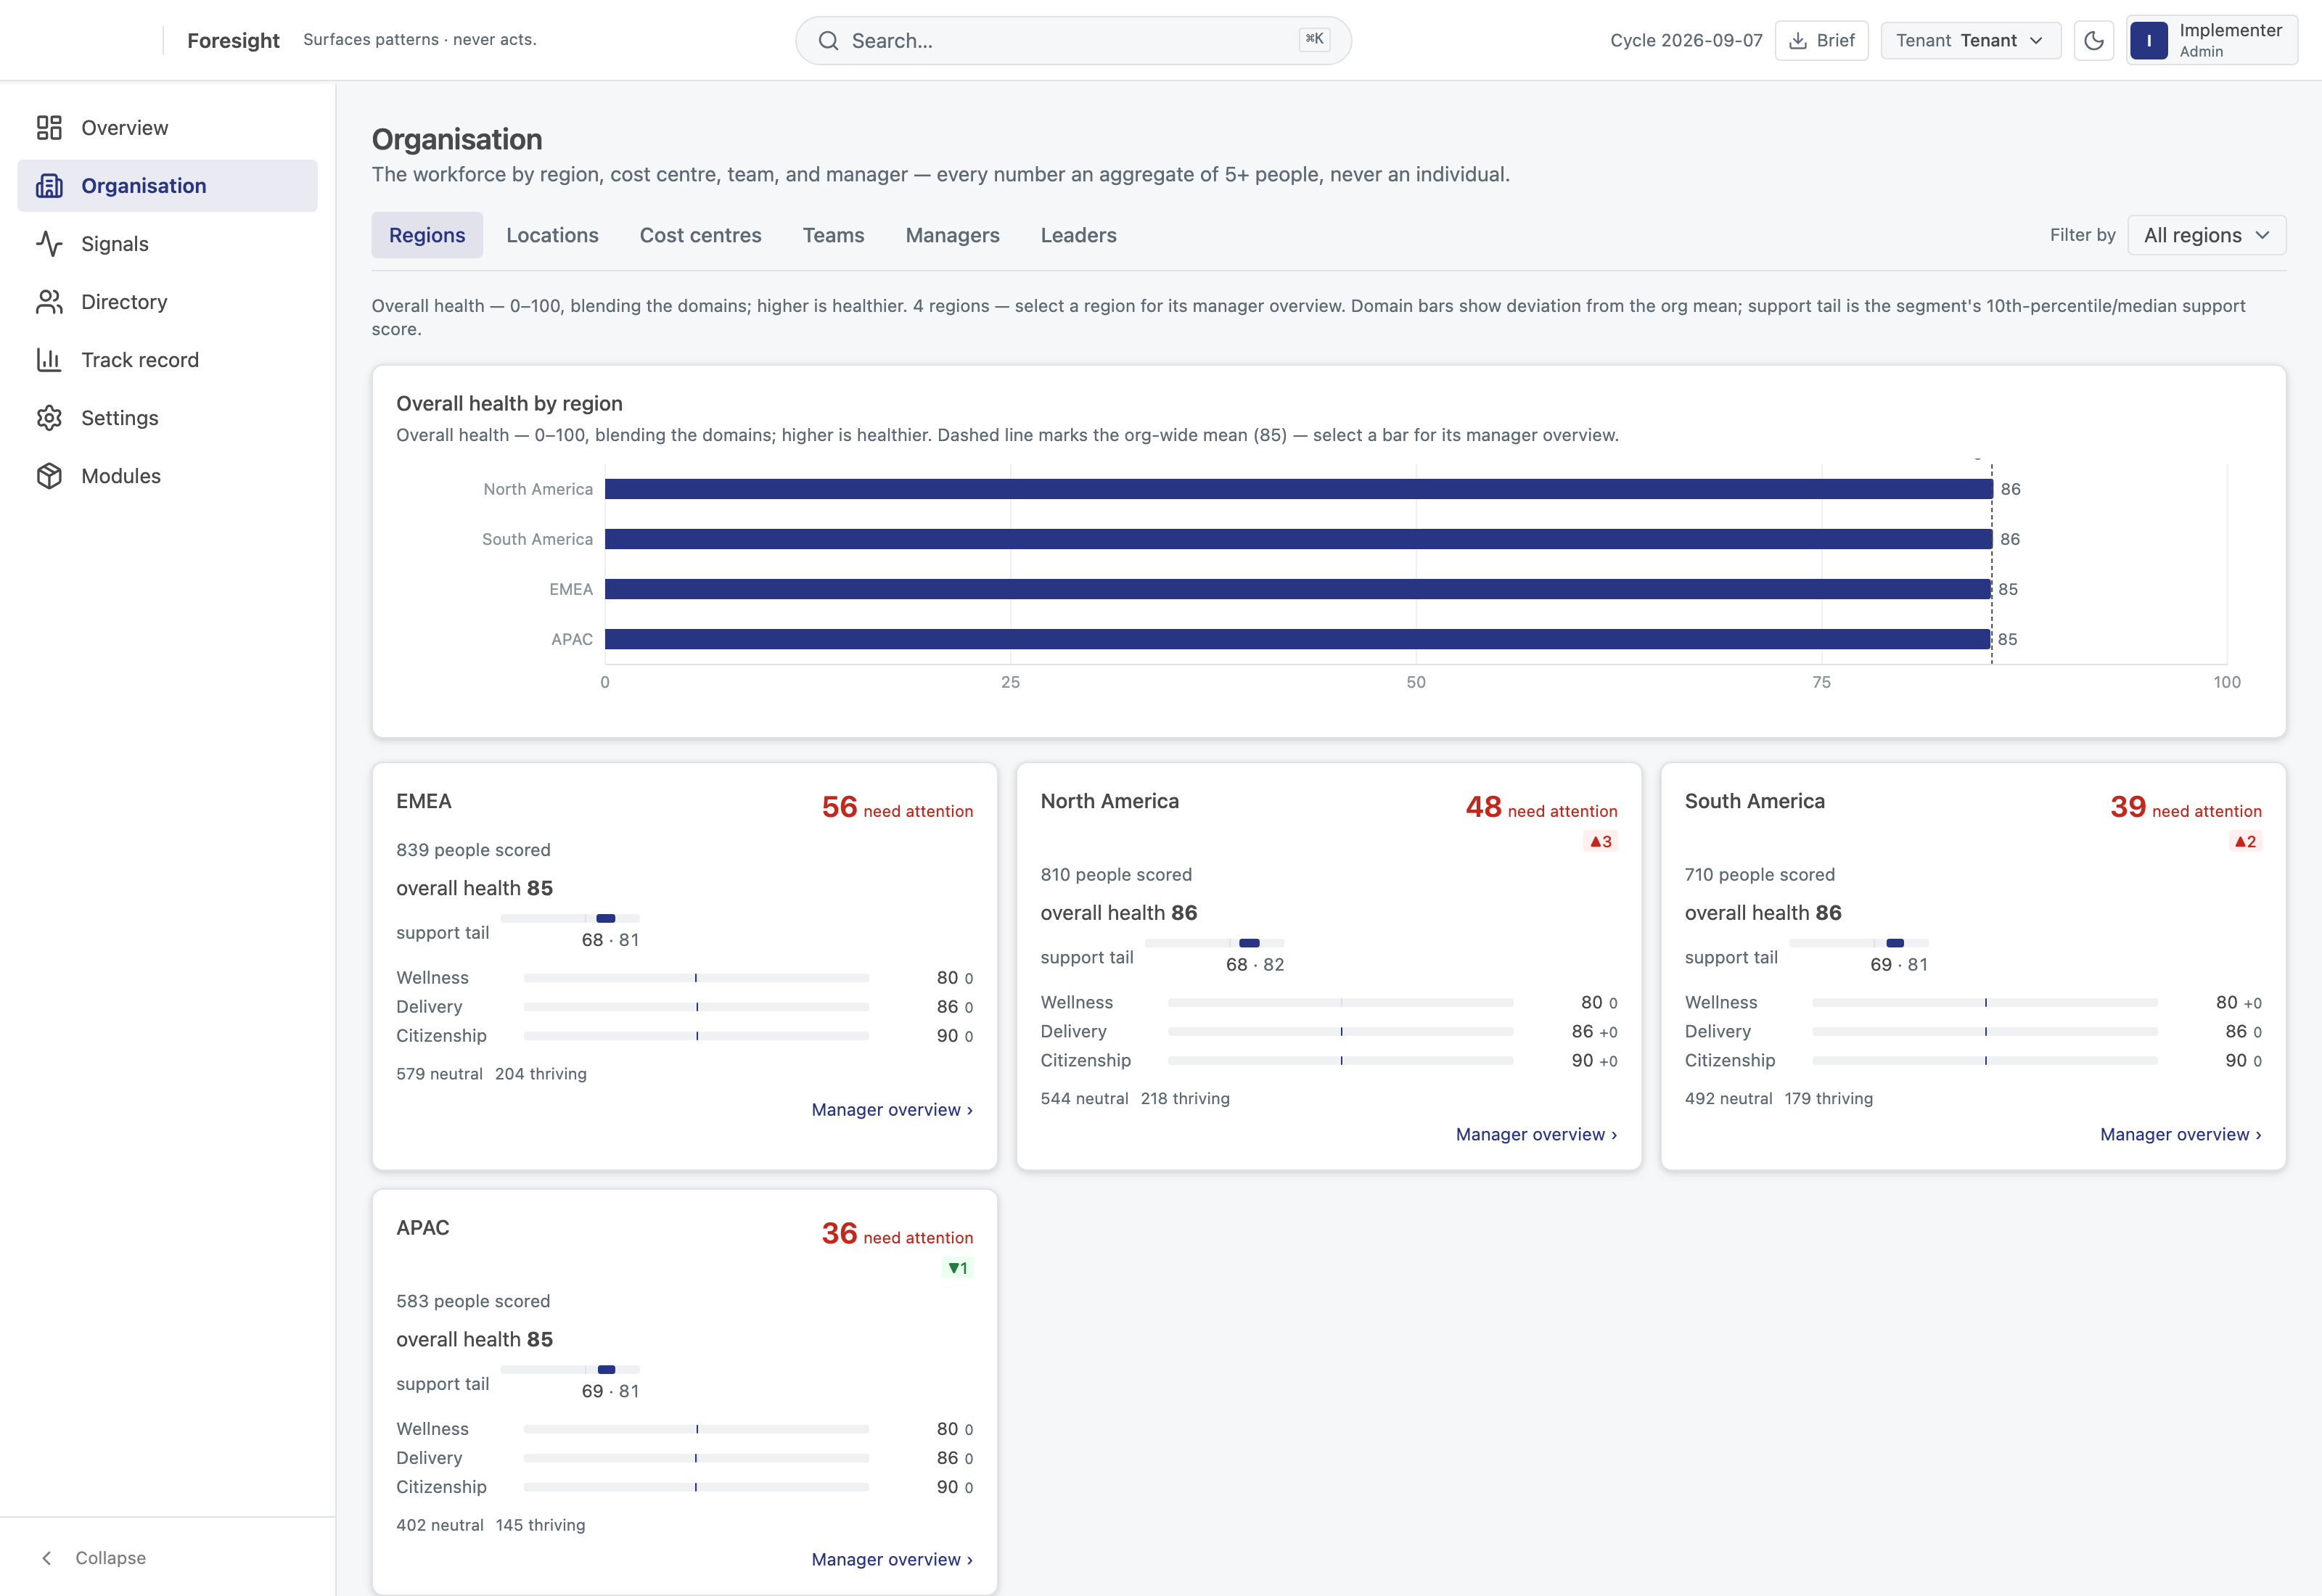Open the Managers tab

pyautogui.click(x=952, y=235)
